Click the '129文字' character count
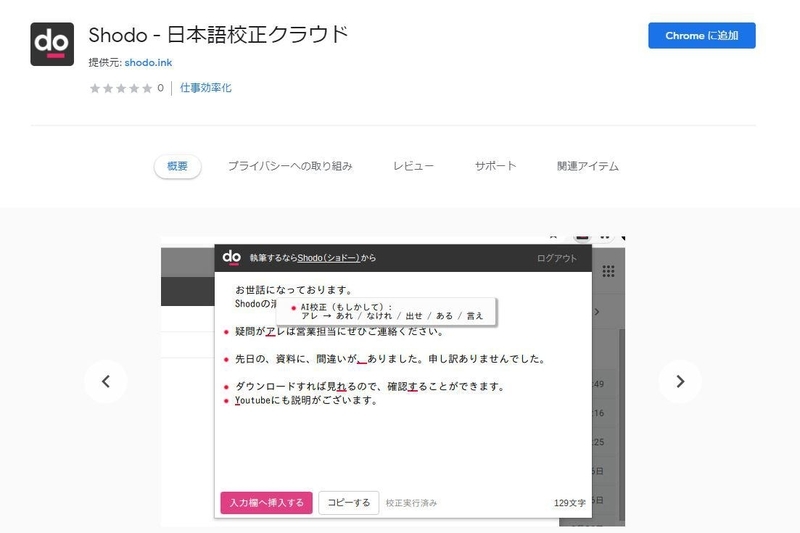This screenshot has width=800, height=533. click(x=569, y=503)
